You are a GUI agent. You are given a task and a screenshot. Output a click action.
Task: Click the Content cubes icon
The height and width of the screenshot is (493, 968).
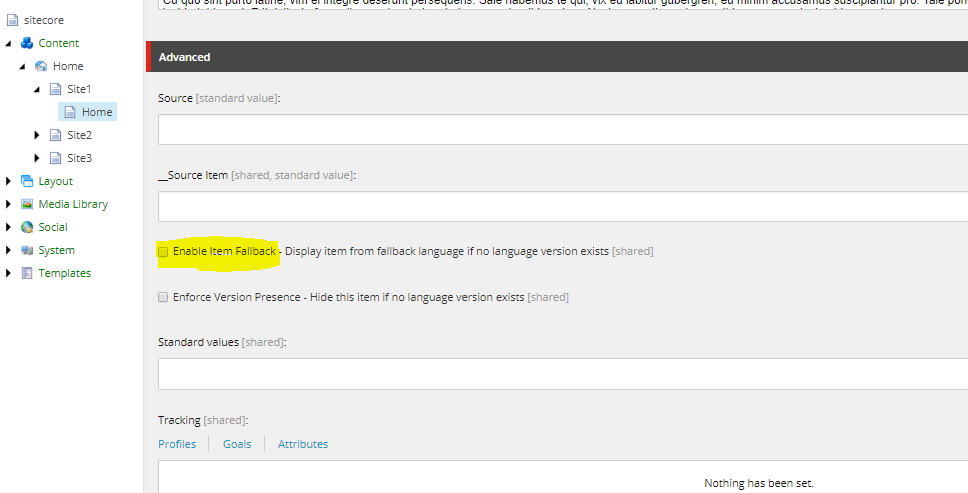pos(27,43)
